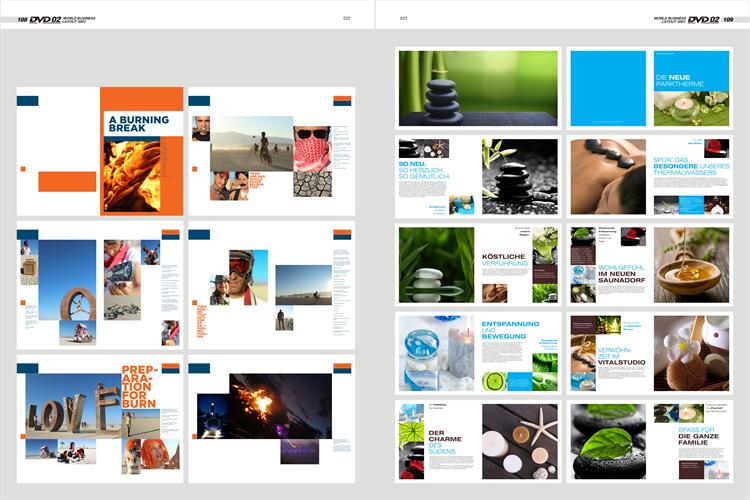Viewport: 750px width, 500px height.
Task: Click the solid blue page beside 'Die neue Parktherme'
Action: (608, 88)
